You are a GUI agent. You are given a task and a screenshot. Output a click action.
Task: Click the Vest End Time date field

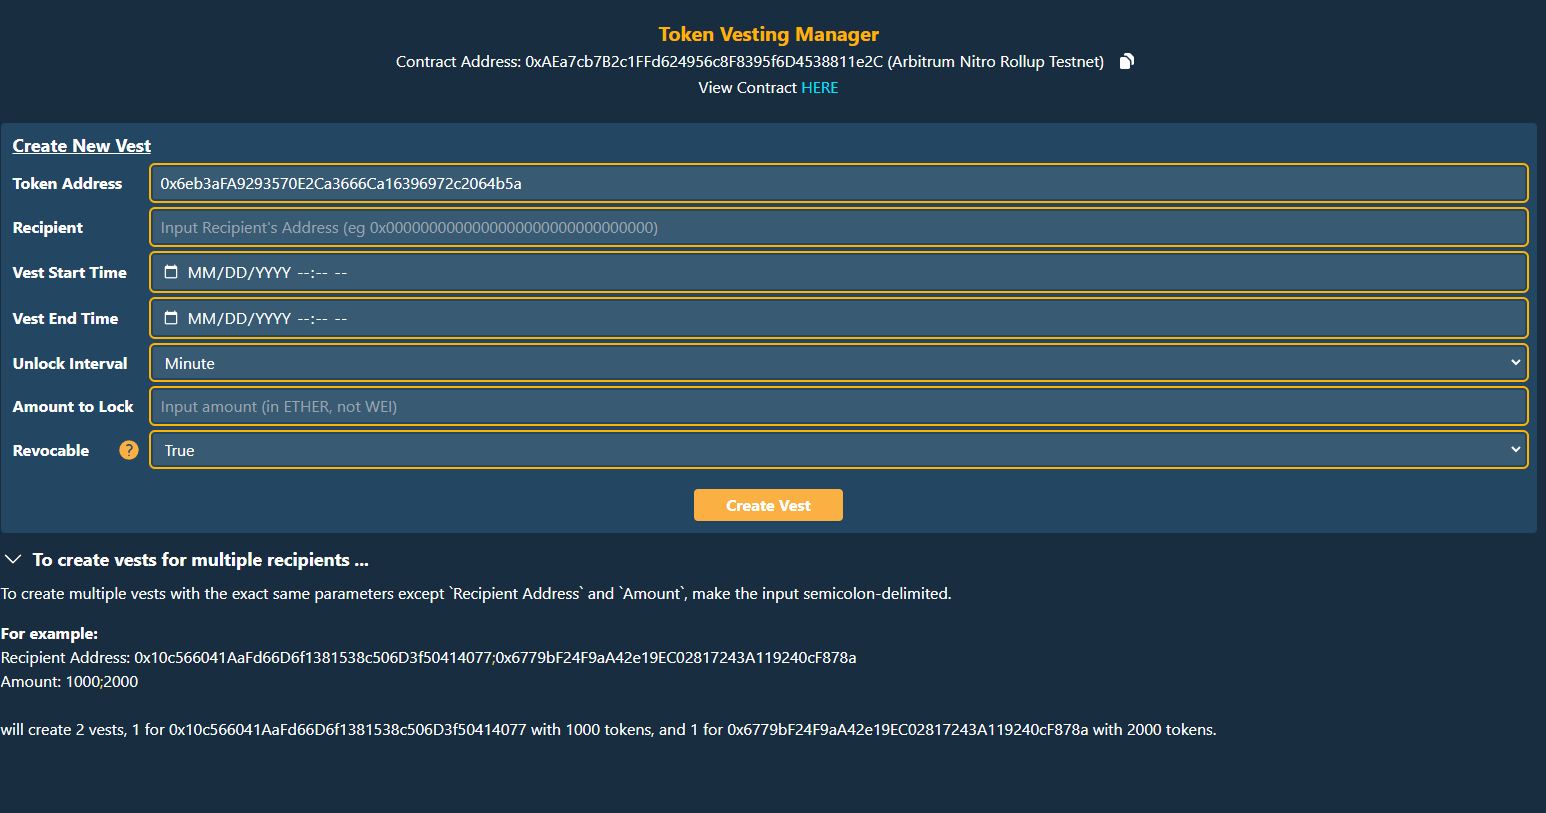(839, 318)
